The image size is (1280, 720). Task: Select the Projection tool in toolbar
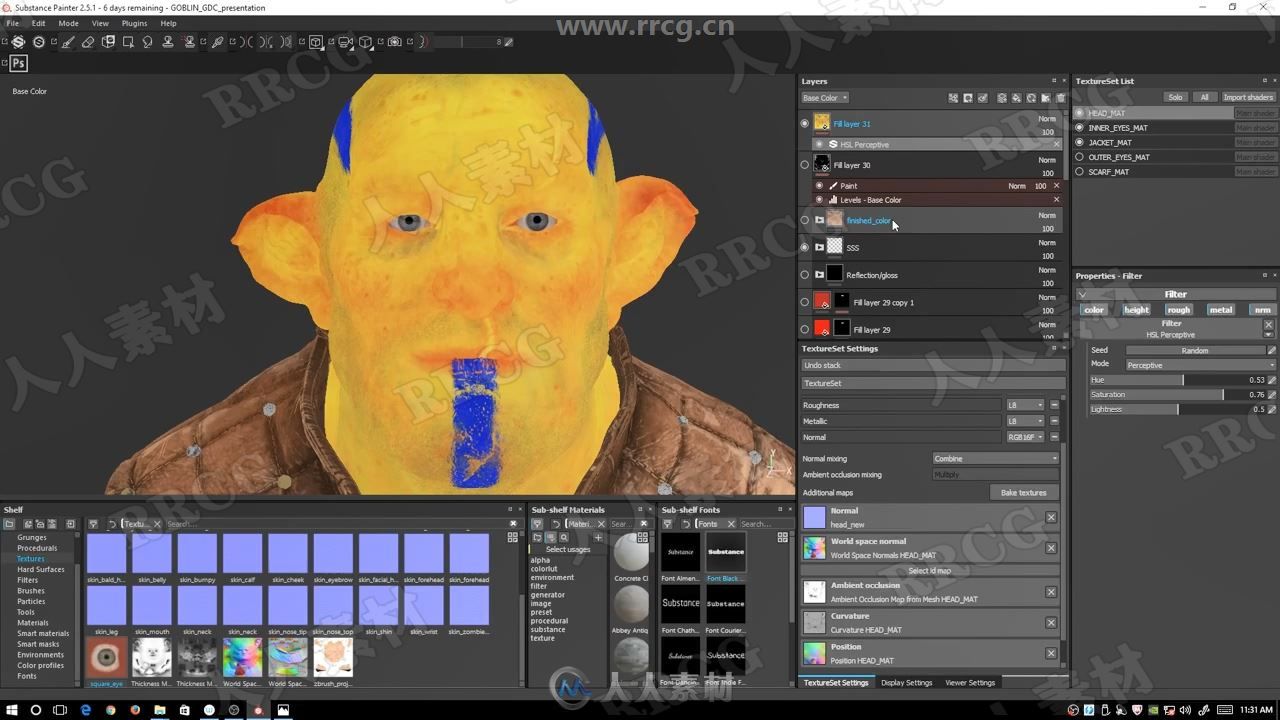point(108,42)
